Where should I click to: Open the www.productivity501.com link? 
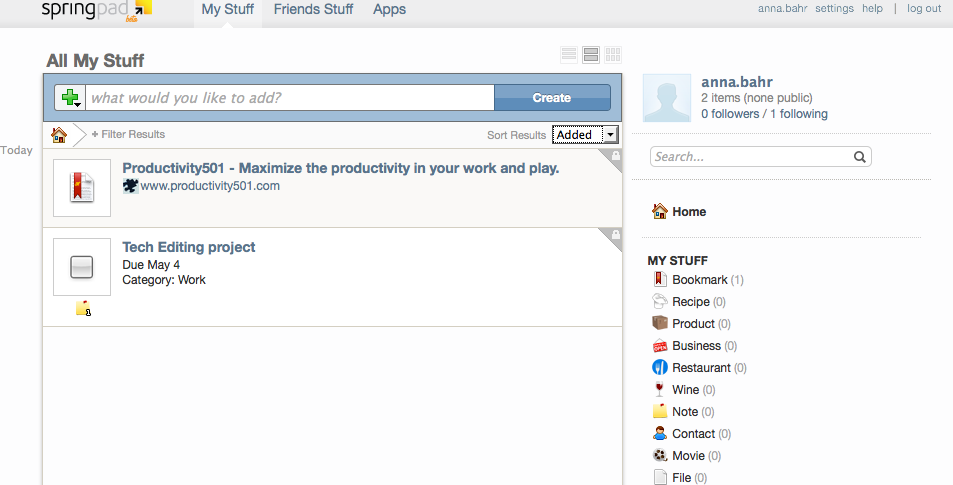click(210, 186)
